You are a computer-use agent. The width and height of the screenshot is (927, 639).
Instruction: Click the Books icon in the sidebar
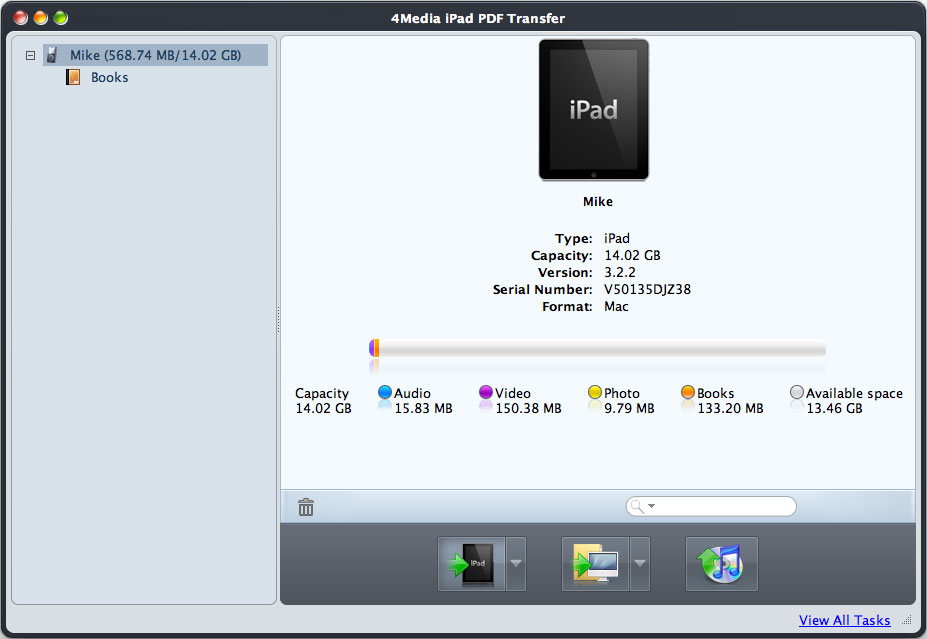74,77
